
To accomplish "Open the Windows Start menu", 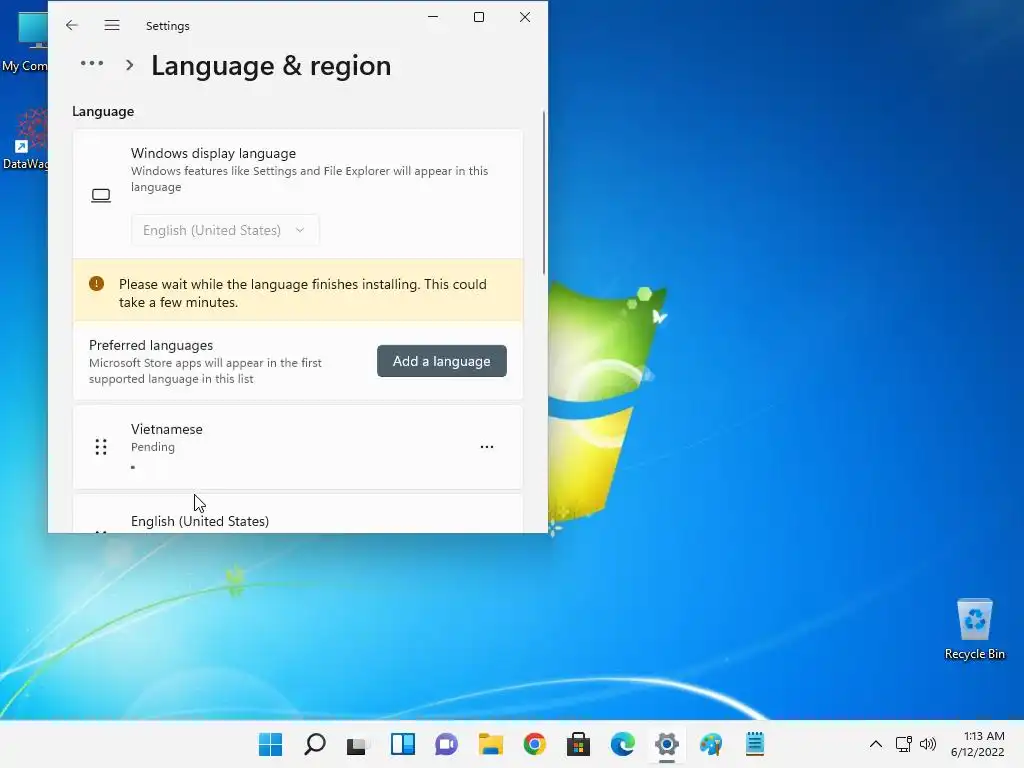I will tap(270, 744).
